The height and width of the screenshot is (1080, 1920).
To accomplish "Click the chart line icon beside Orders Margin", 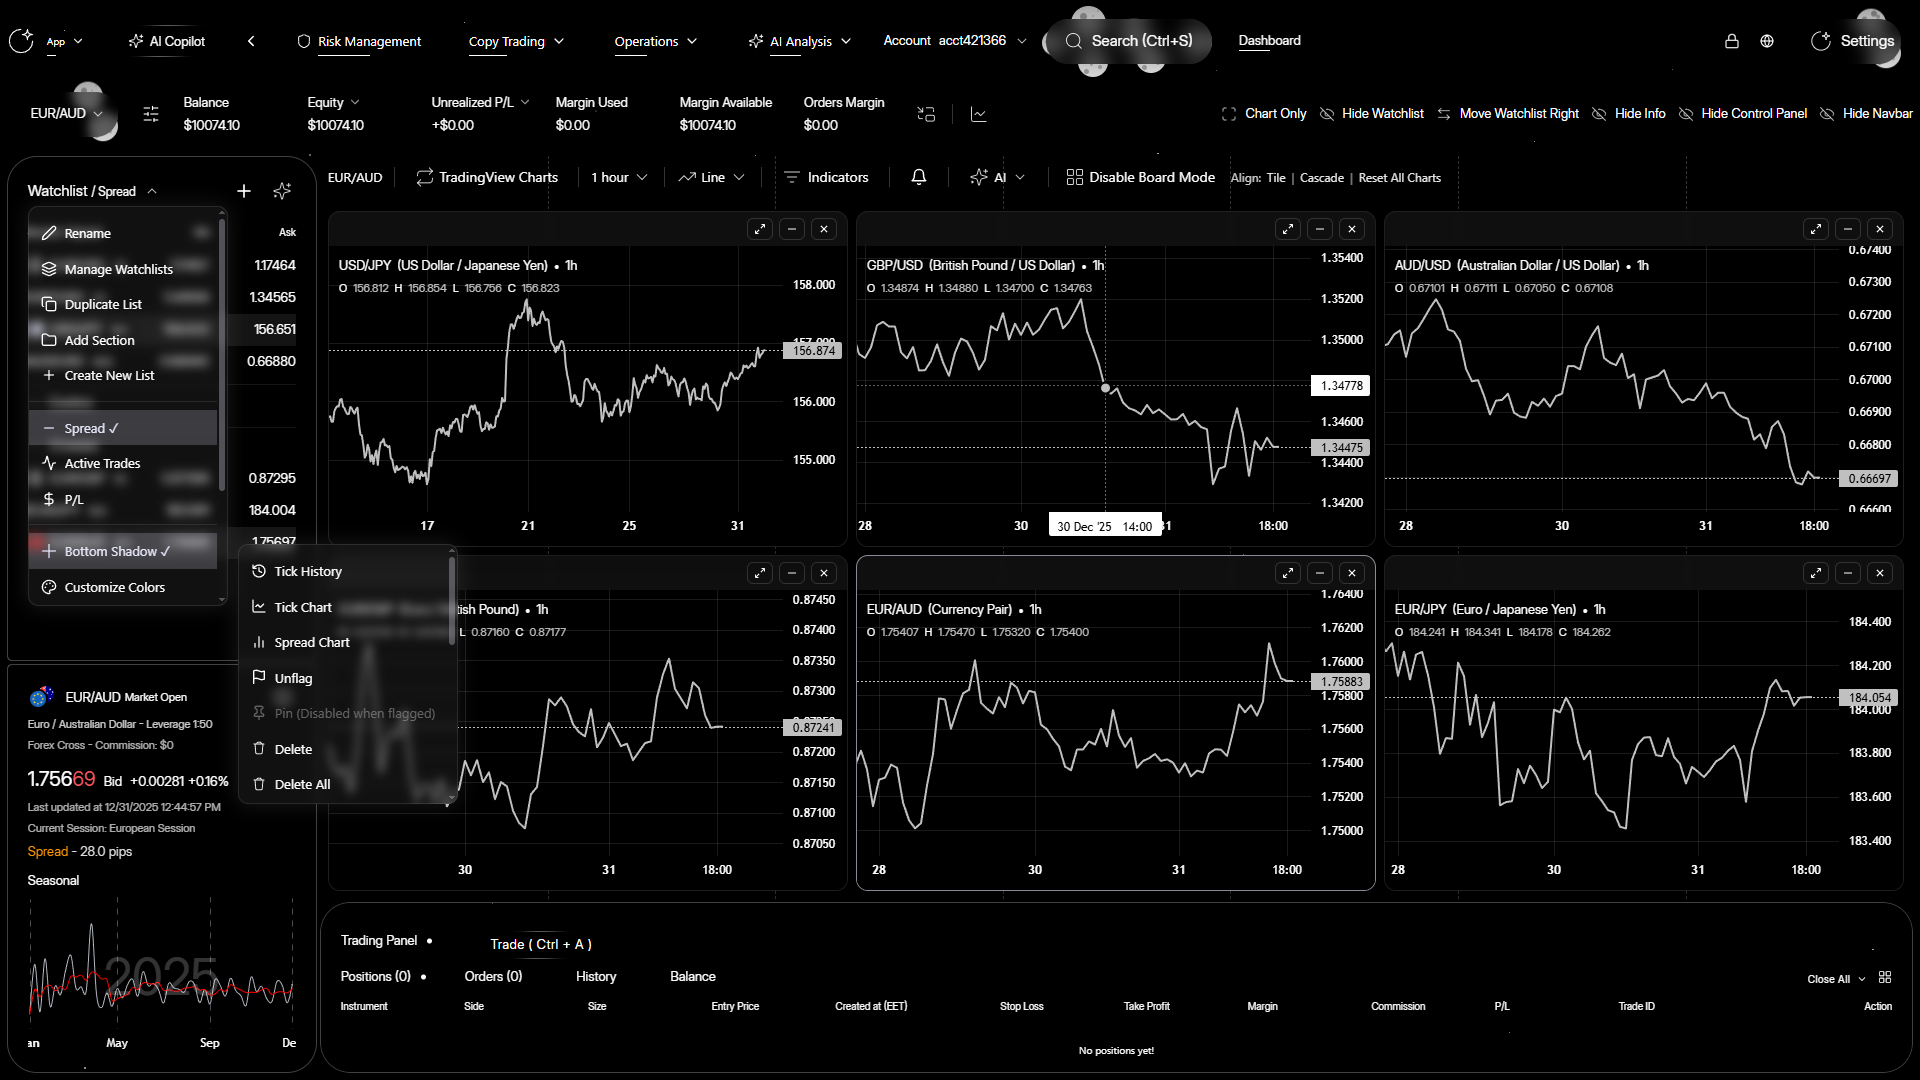I will [979, 114].
